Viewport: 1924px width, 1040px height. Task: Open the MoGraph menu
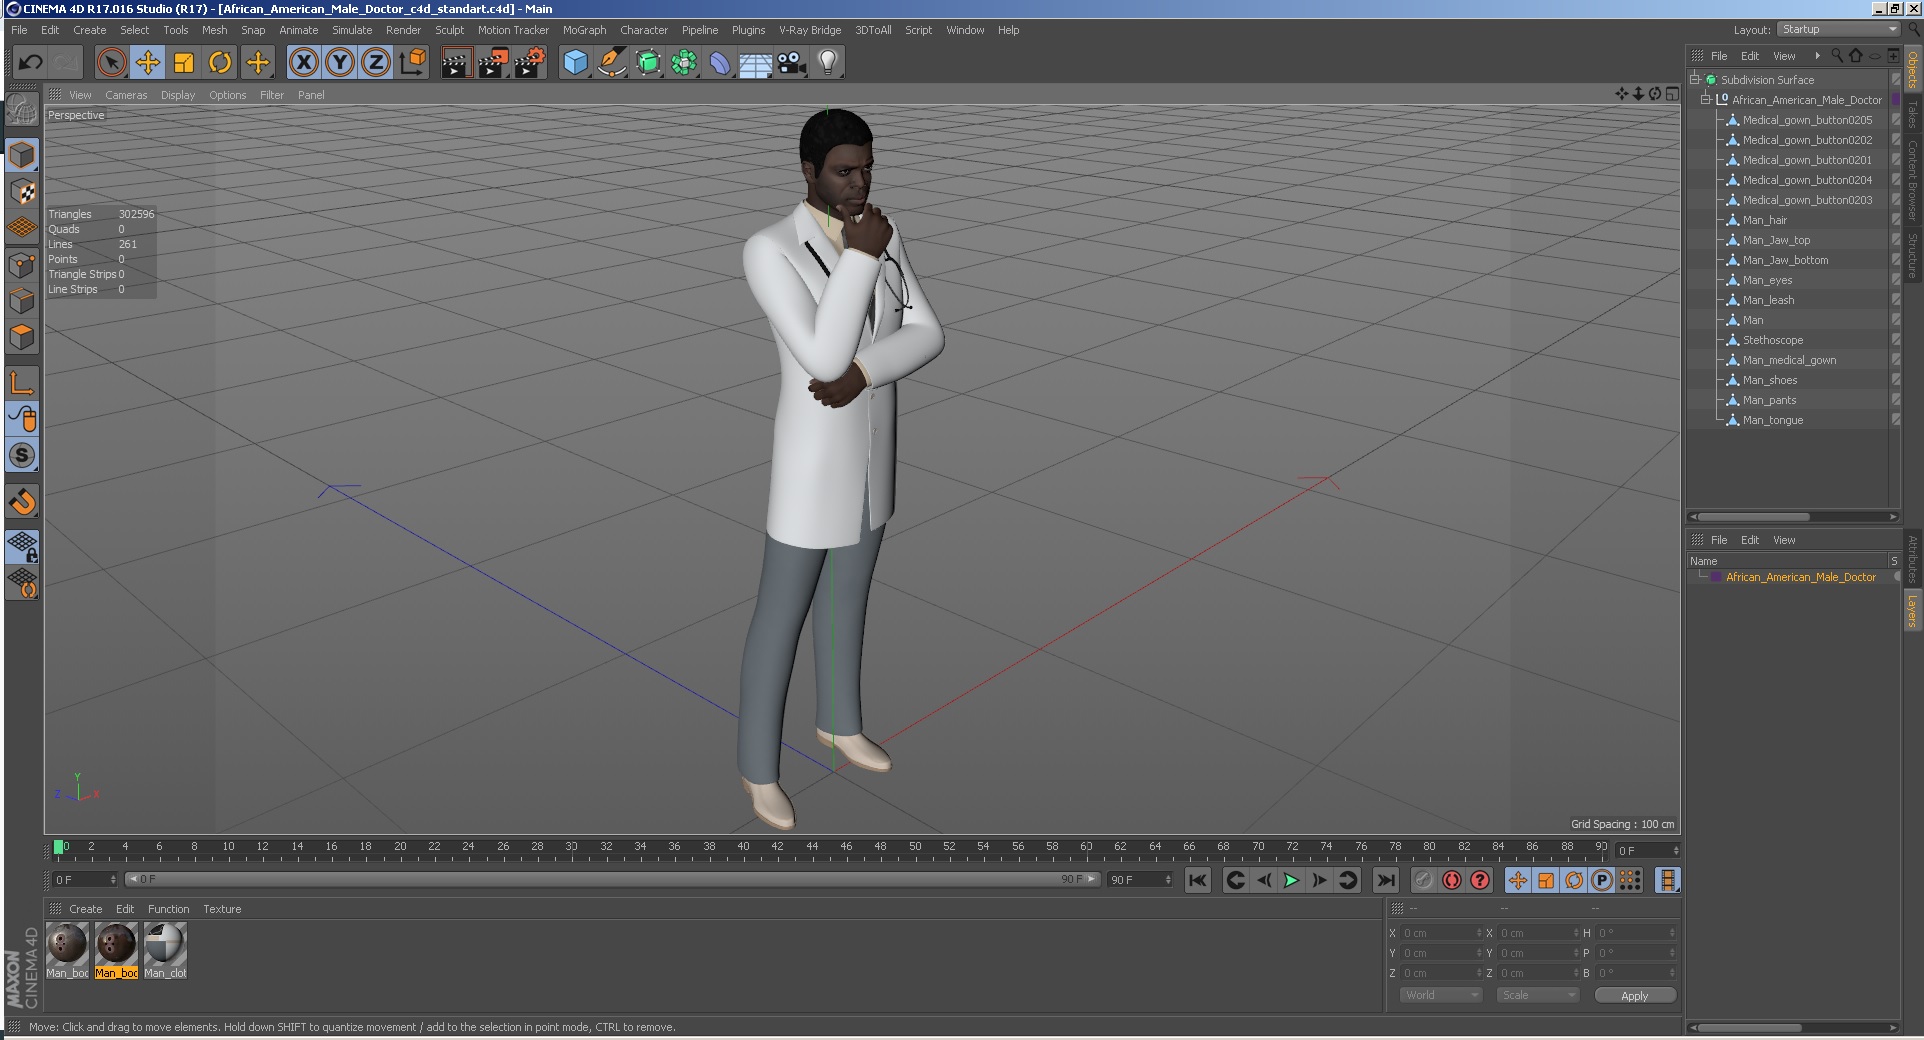pos(585,30)
